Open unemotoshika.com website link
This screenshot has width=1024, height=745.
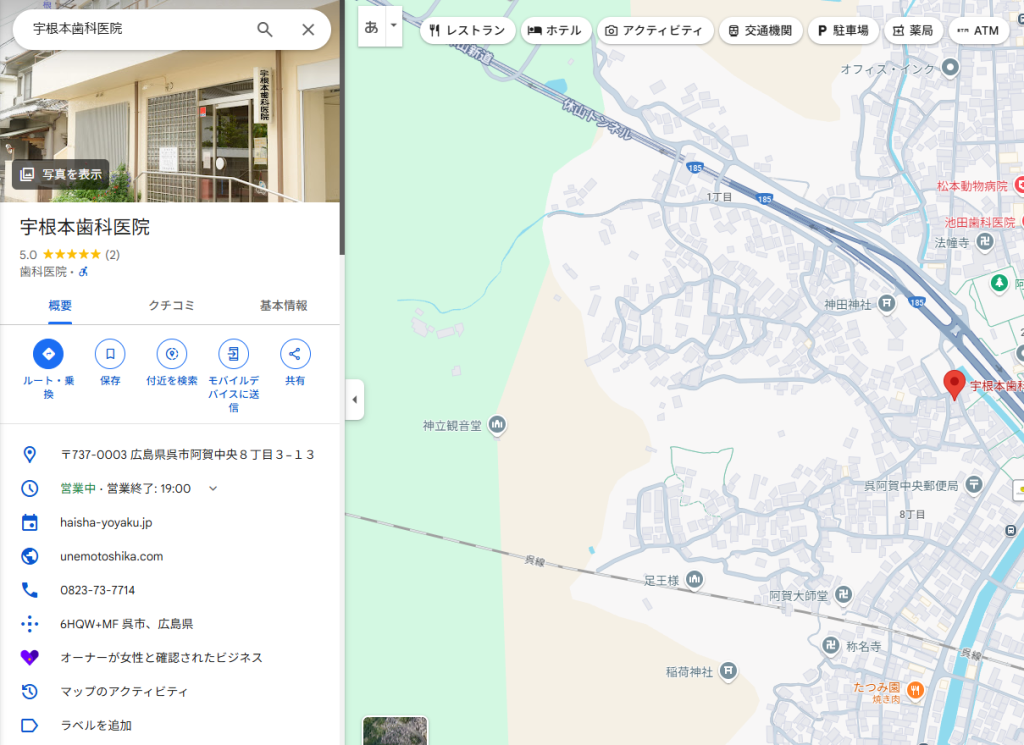point(111,556)
